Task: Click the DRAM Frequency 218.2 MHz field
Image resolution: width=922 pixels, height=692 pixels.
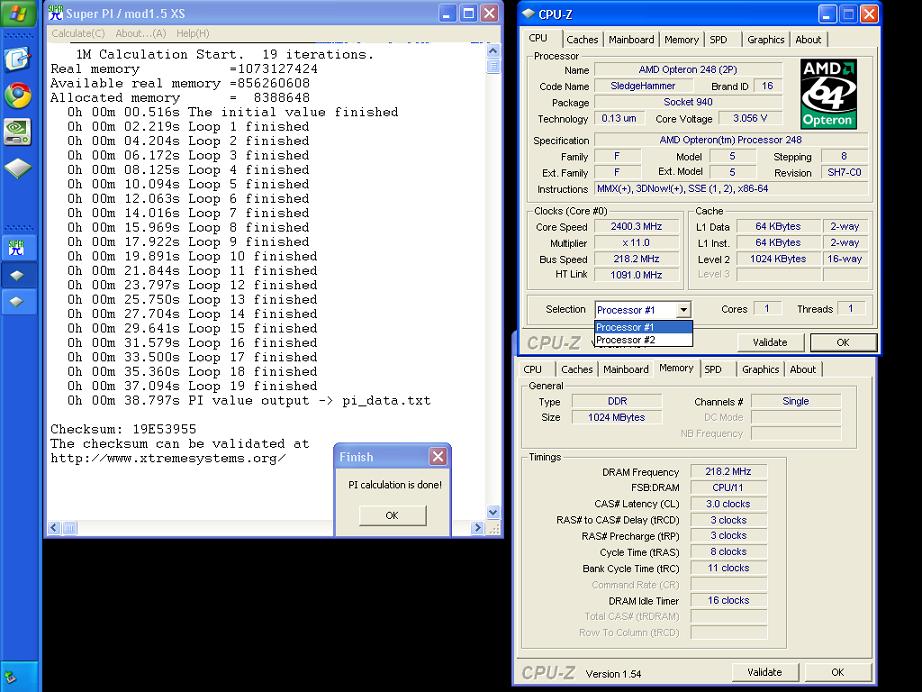Action: click(x=728, y=472)
